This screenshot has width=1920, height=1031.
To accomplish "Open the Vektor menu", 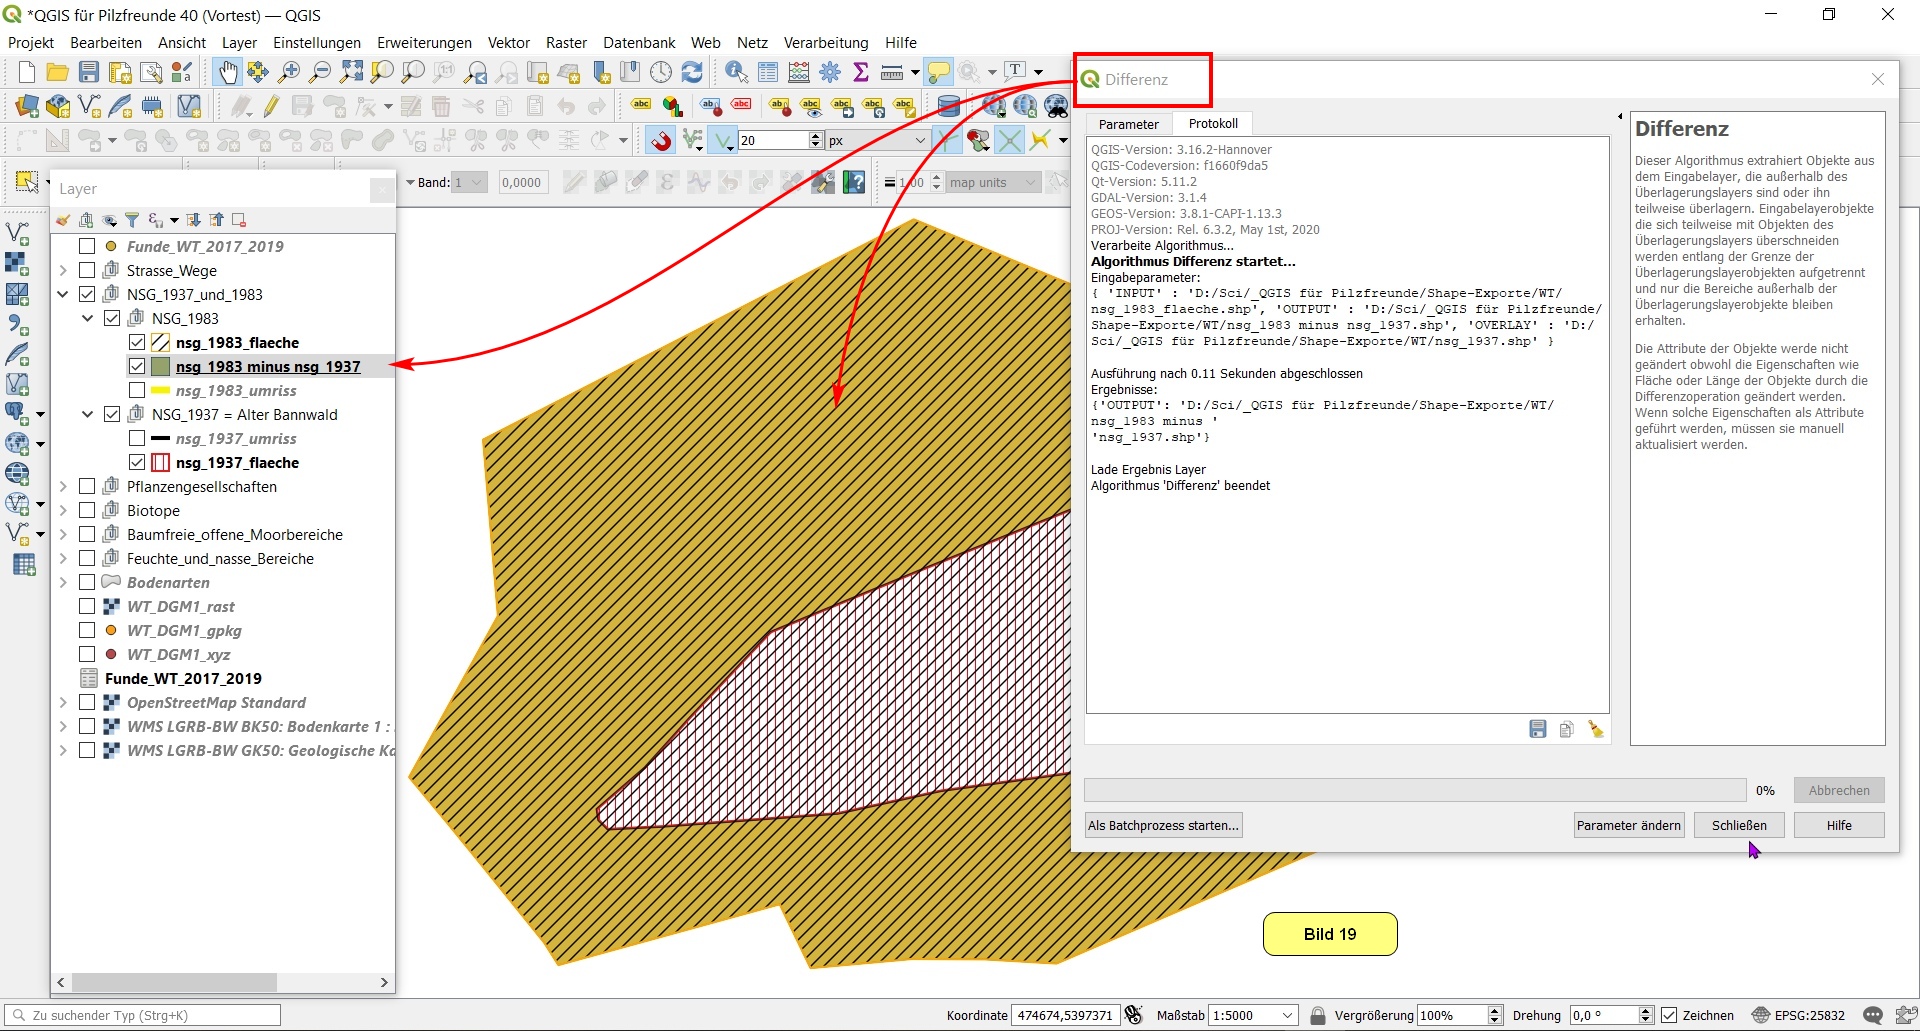I will 508,43.
